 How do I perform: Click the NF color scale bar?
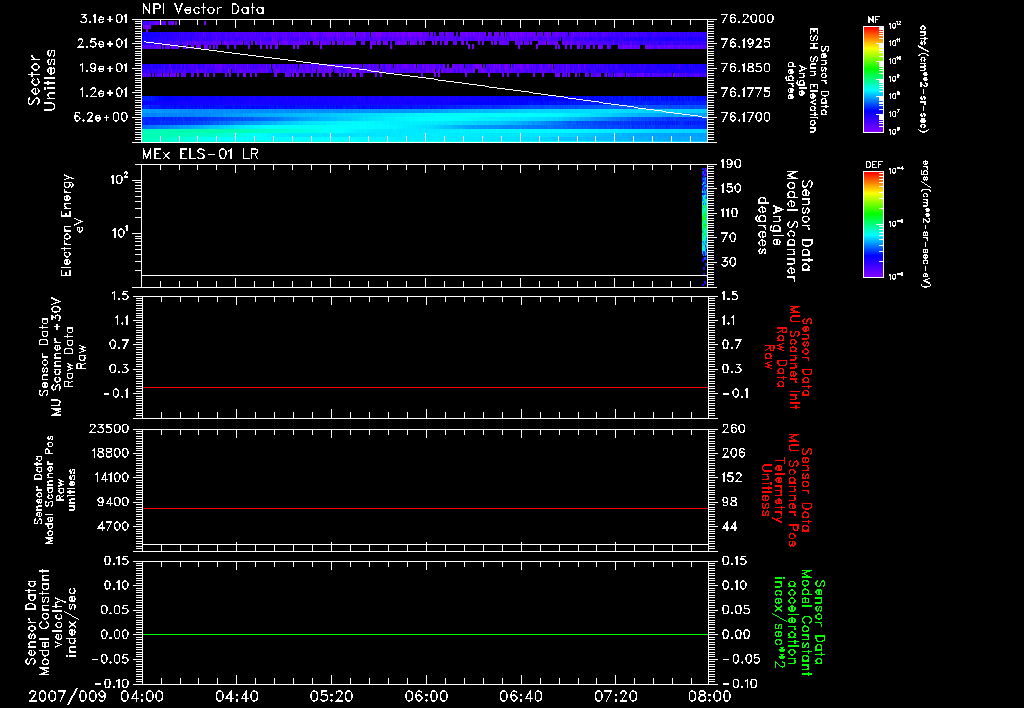pyautogui.click(x=873, y=78)
